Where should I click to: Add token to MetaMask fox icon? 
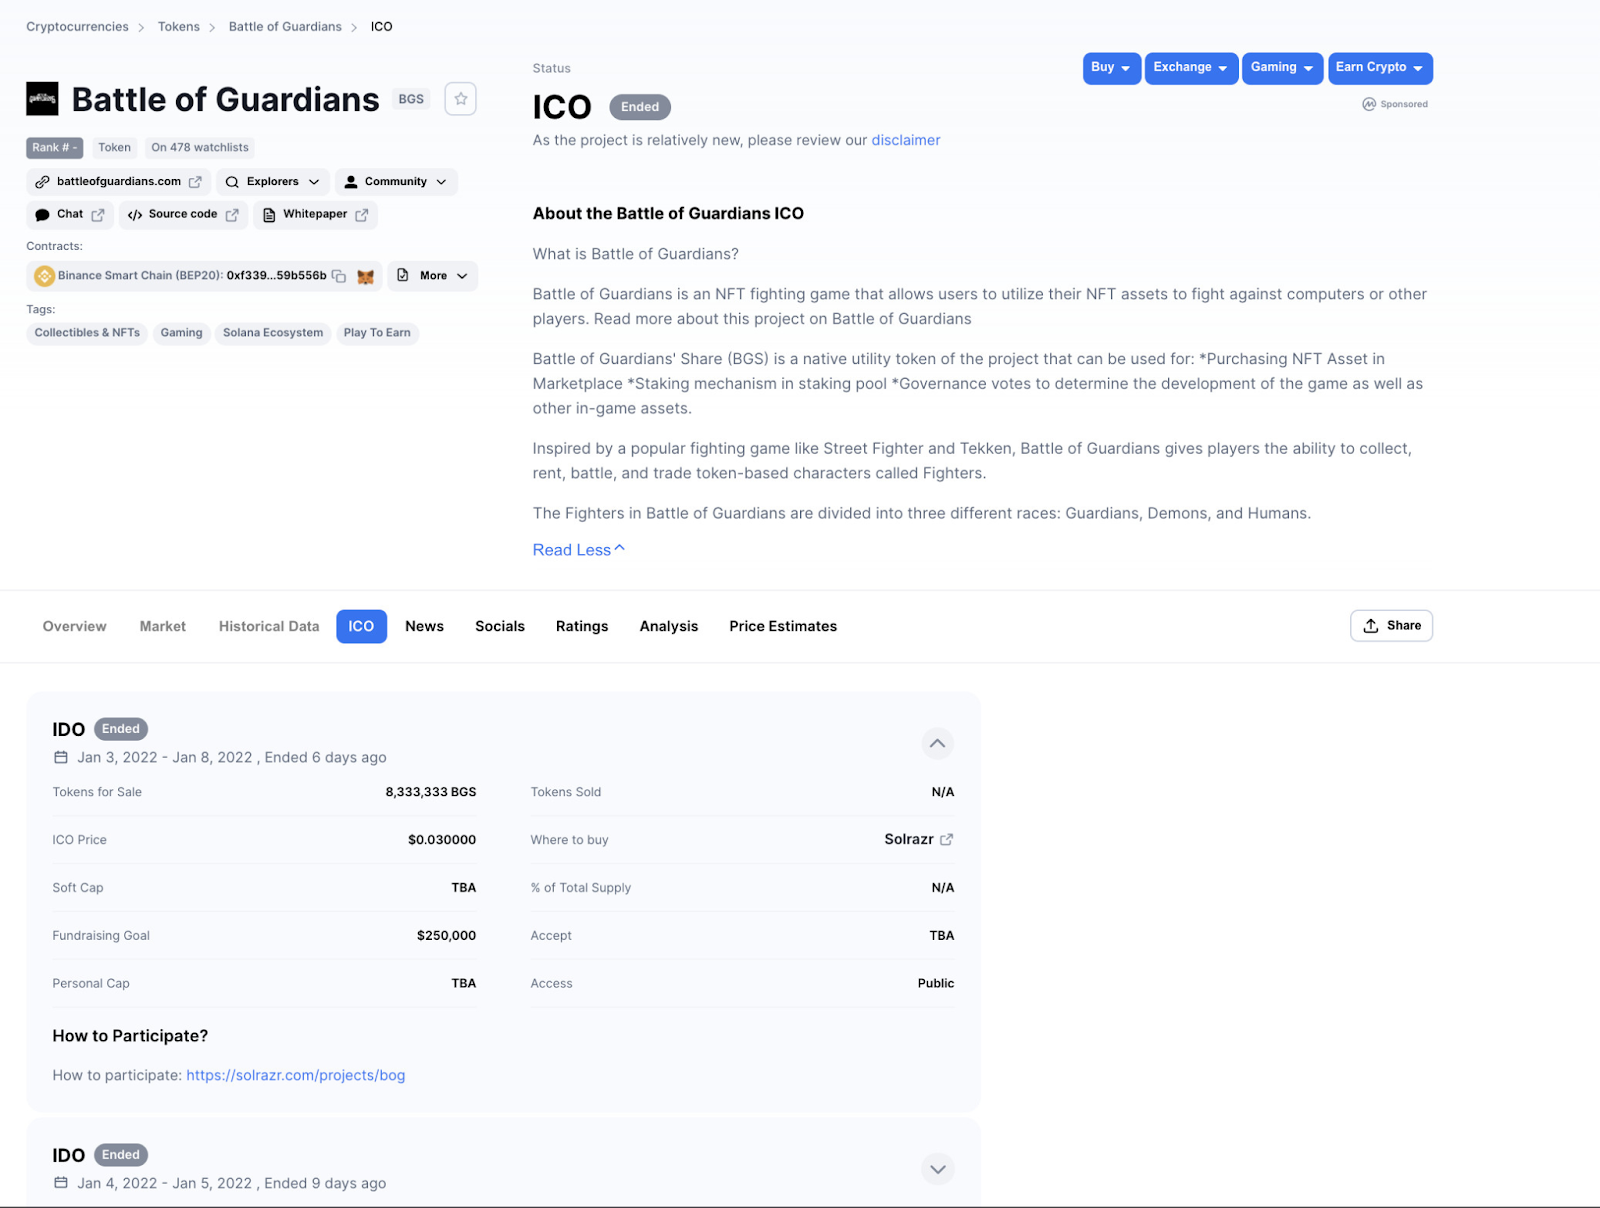[366, 276]
